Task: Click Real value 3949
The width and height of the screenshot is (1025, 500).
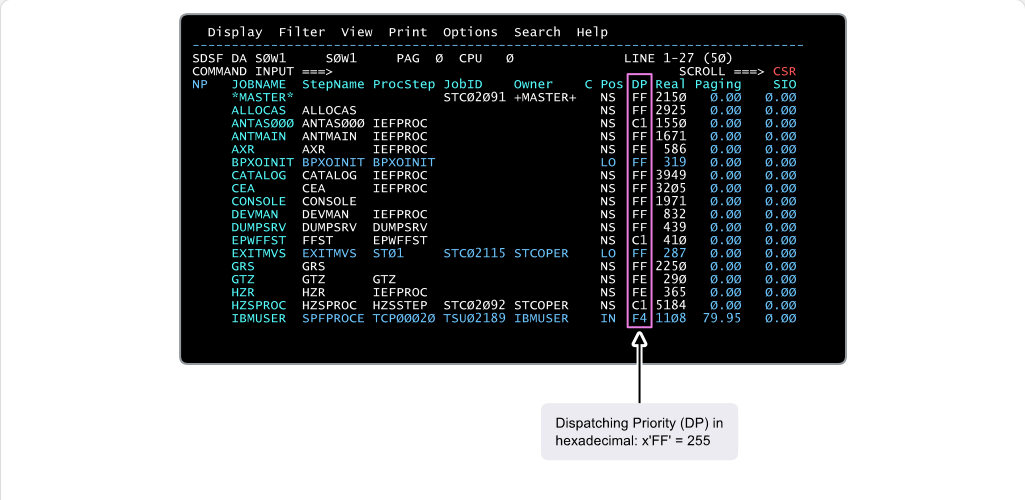Action: [x=670, y=175]
